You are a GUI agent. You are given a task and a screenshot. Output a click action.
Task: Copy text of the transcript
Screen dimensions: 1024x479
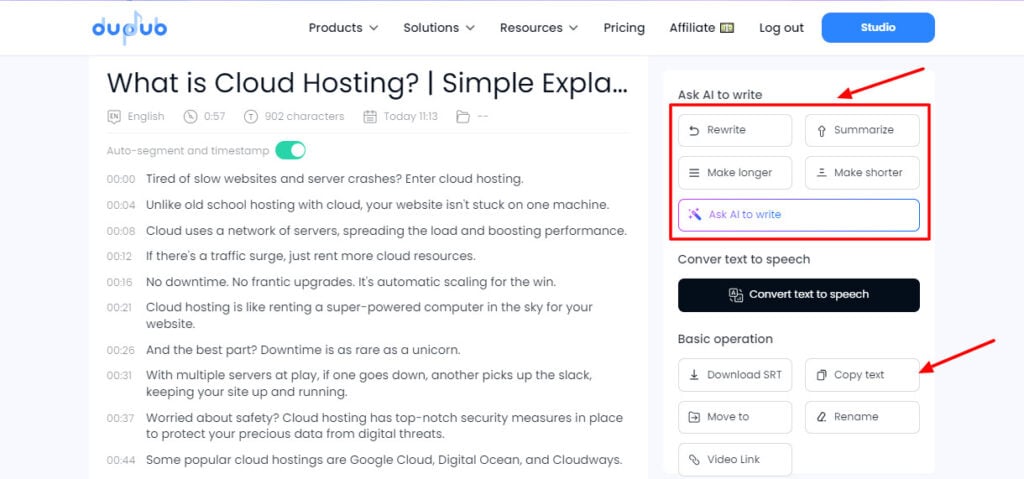pyautogui.click(x=861, y=375)
